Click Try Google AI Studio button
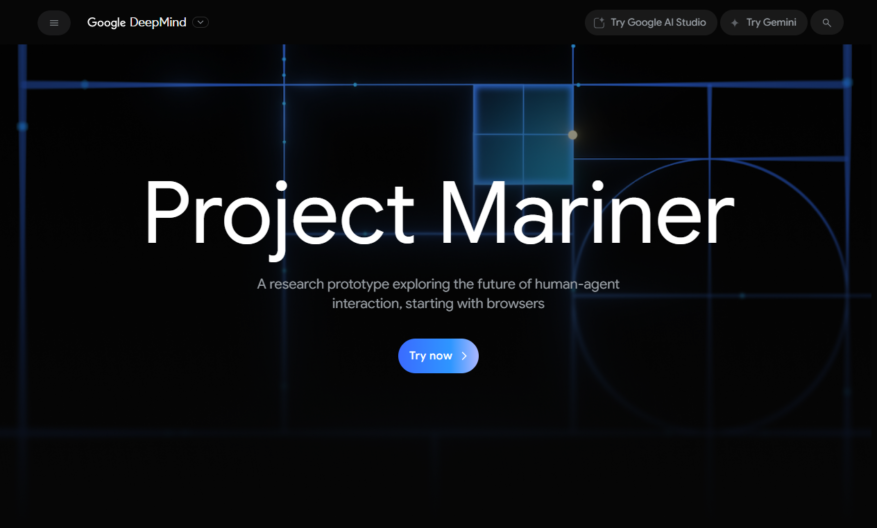This screenshot has width=877, height=528. [650, 23]
